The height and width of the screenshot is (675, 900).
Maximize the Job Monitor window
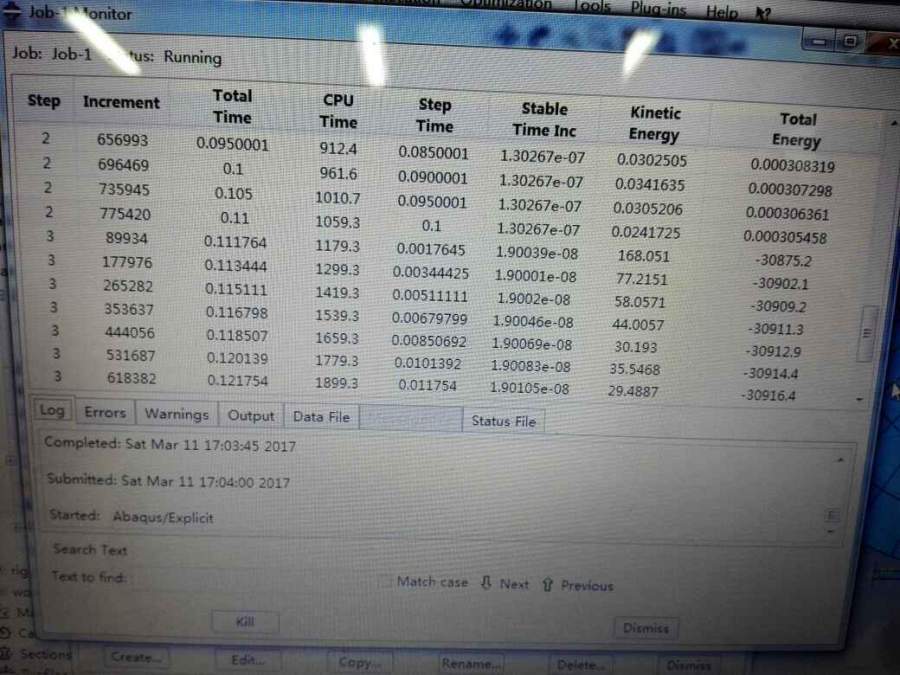850,42
